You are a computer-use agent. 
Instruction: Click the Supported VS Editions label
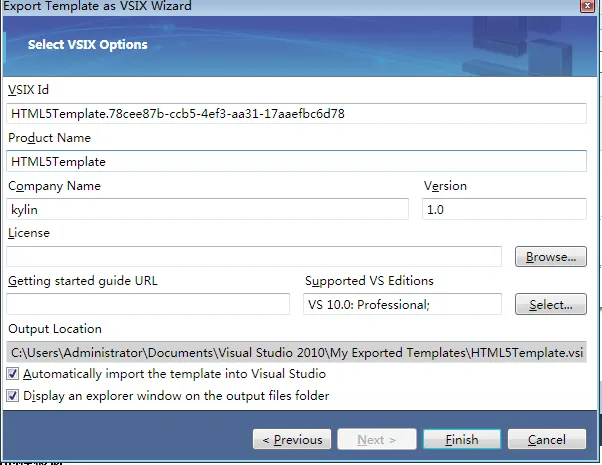coord(369,281)
